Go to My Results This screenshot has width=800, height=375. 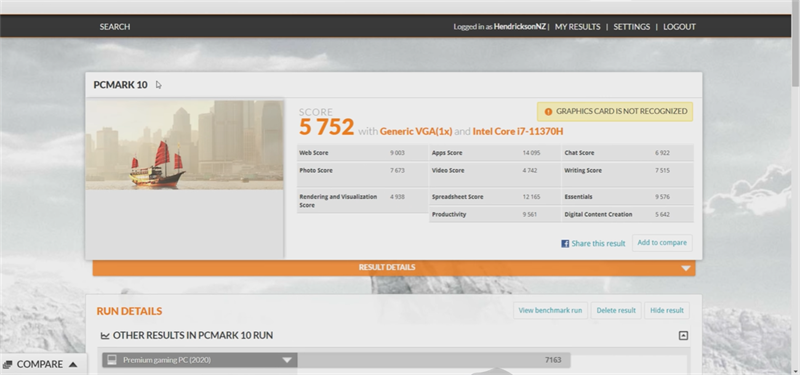click(578, 27)
